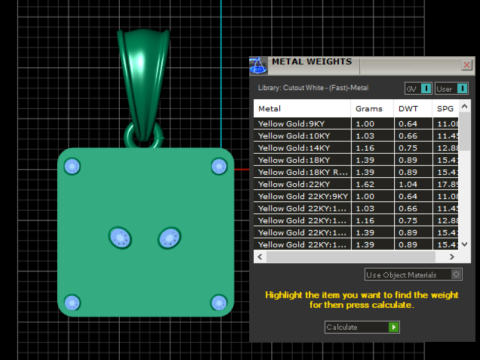Click the green arrow on Calculate
480x360 pixels.
tap(394, 327)
